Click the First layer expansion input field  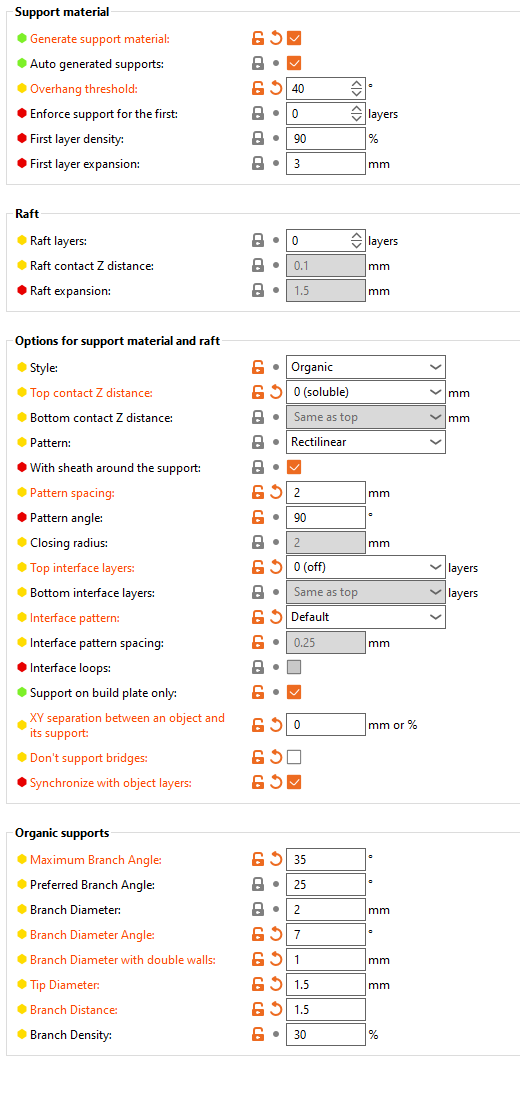click(x=325, y=164)
